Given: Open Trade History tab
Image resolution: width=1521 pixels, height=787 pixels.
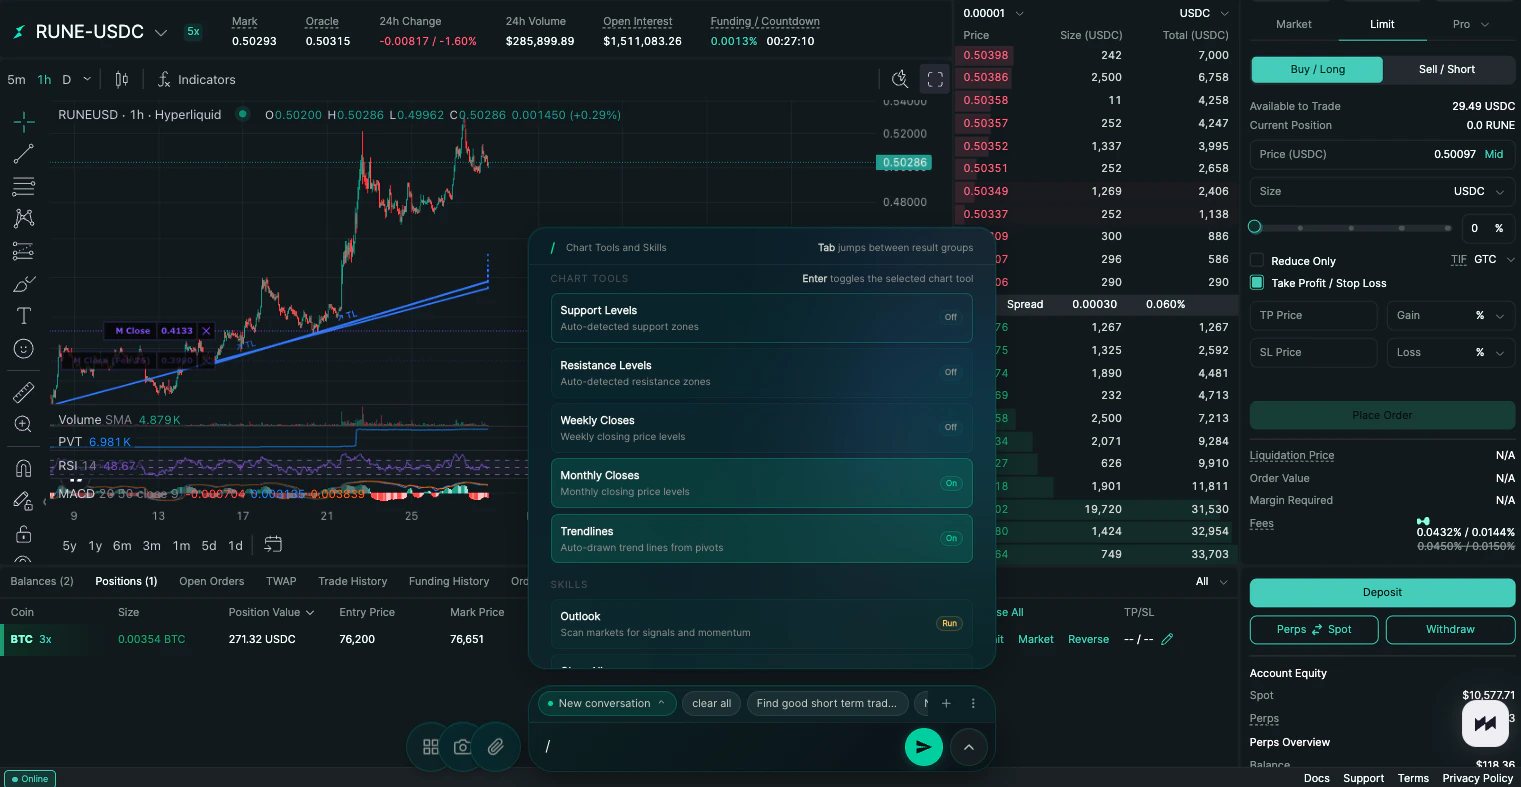Looking at the screenshot, I should tap(353, 581).
